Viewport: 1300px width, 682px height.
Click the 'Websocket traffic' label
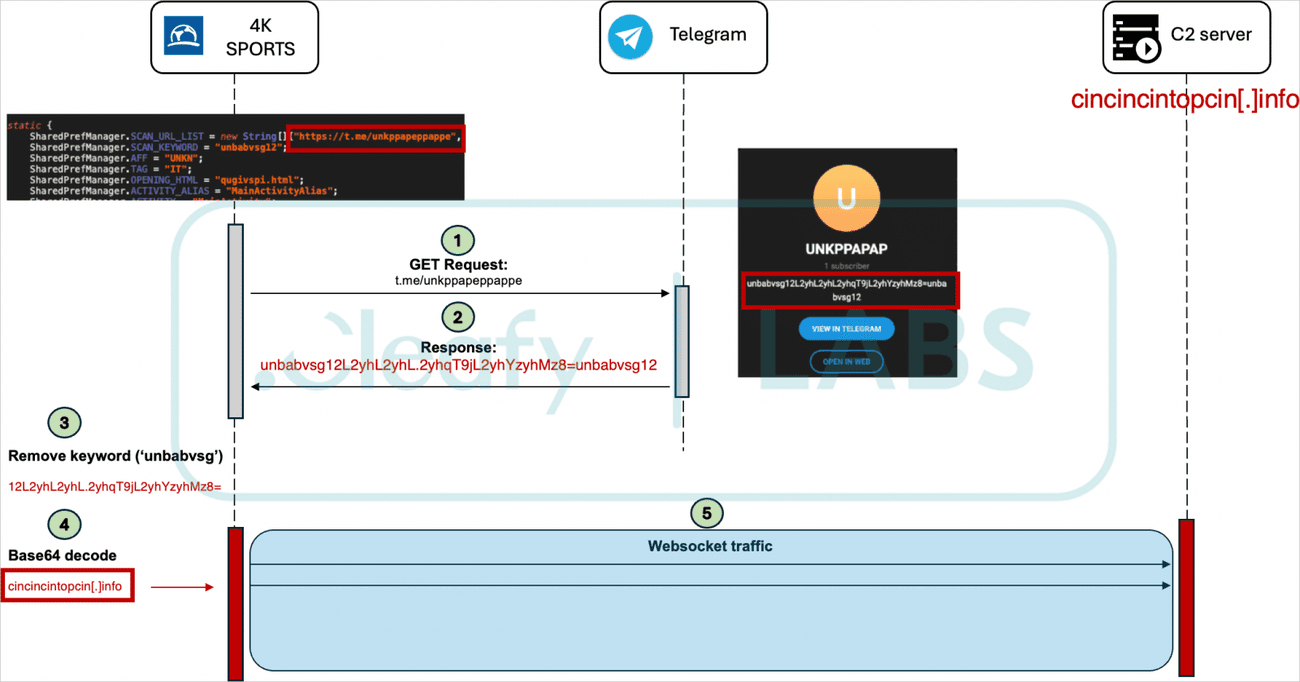(710, 546)
